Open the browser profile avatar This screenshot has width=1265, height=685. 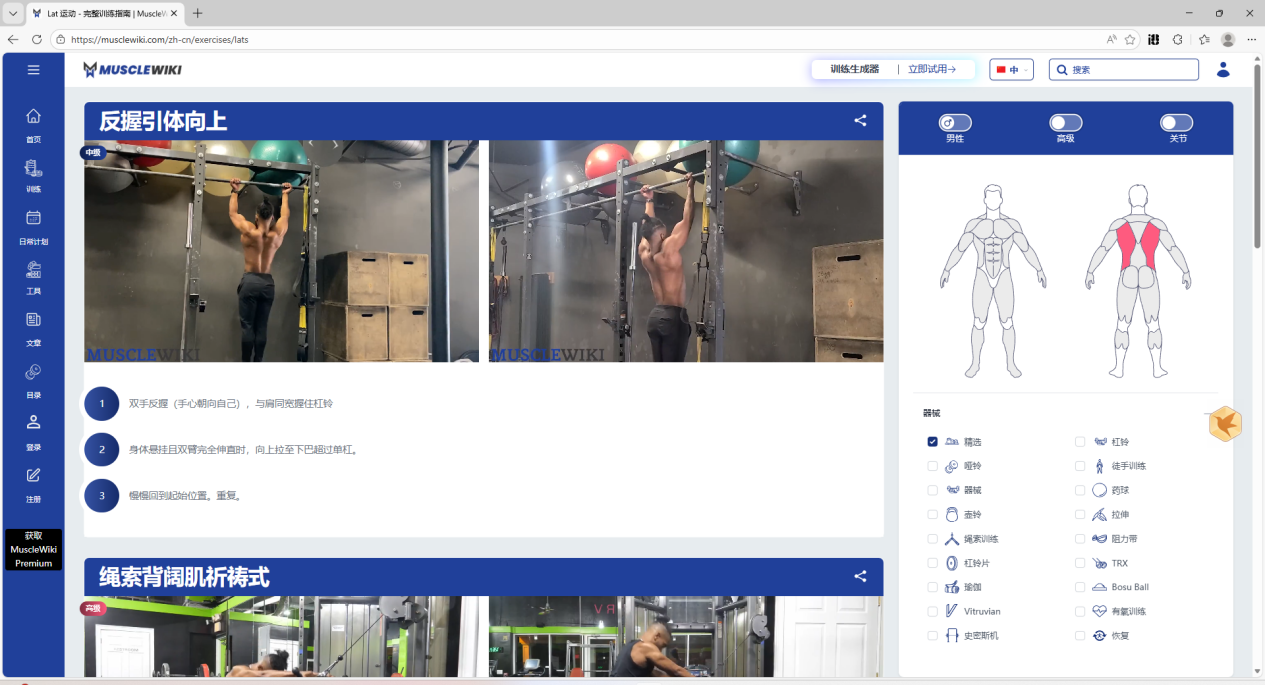pyautogui.click(x=1228, y=39)
